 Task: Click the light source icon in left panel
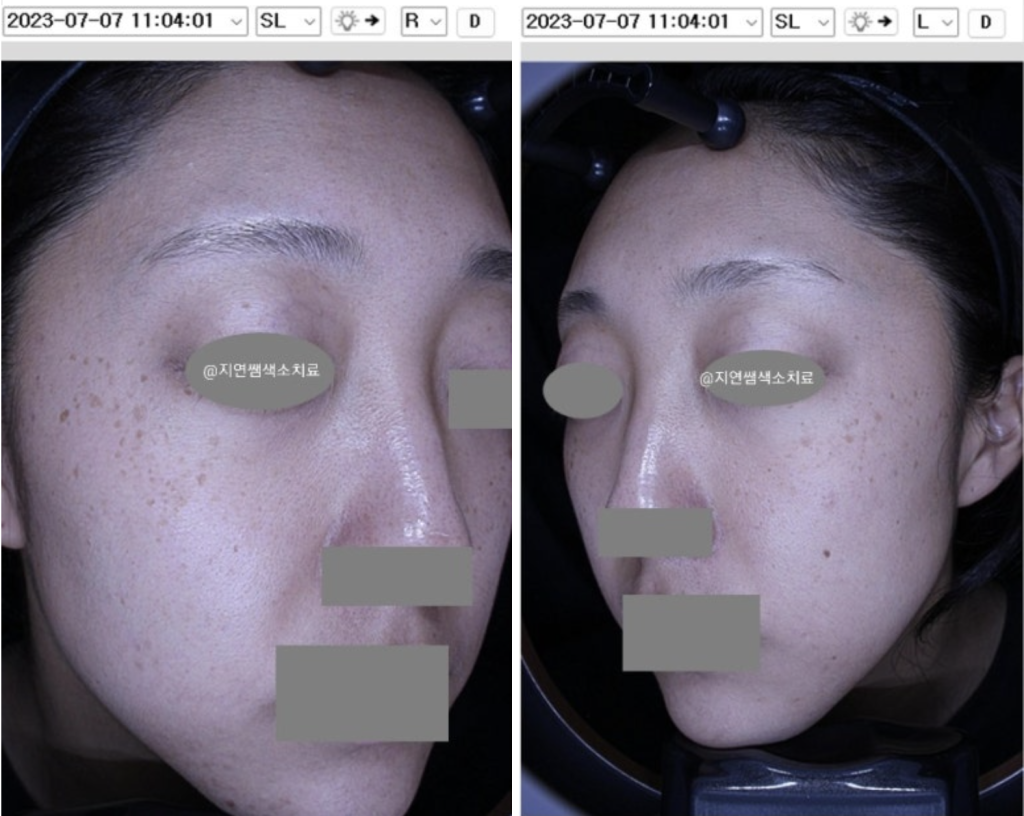click(357, 21)
